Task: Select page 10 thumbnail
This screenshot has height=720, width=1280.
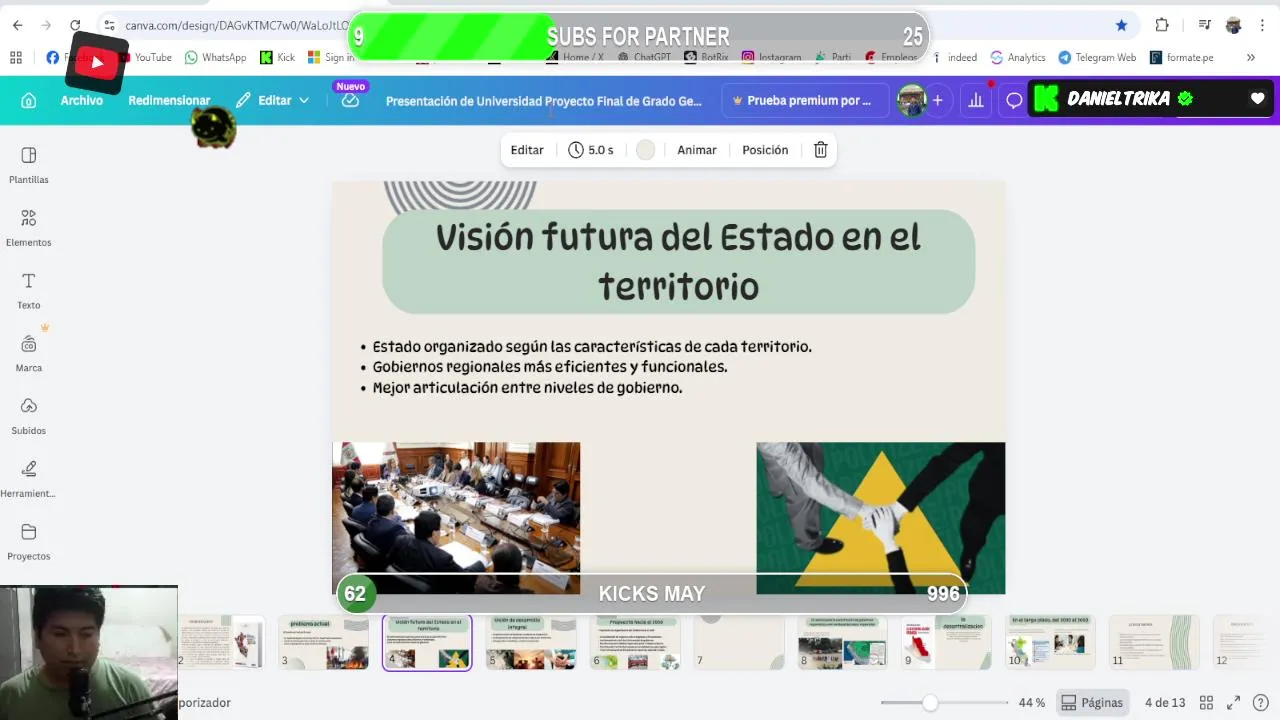Action: 1051,642
